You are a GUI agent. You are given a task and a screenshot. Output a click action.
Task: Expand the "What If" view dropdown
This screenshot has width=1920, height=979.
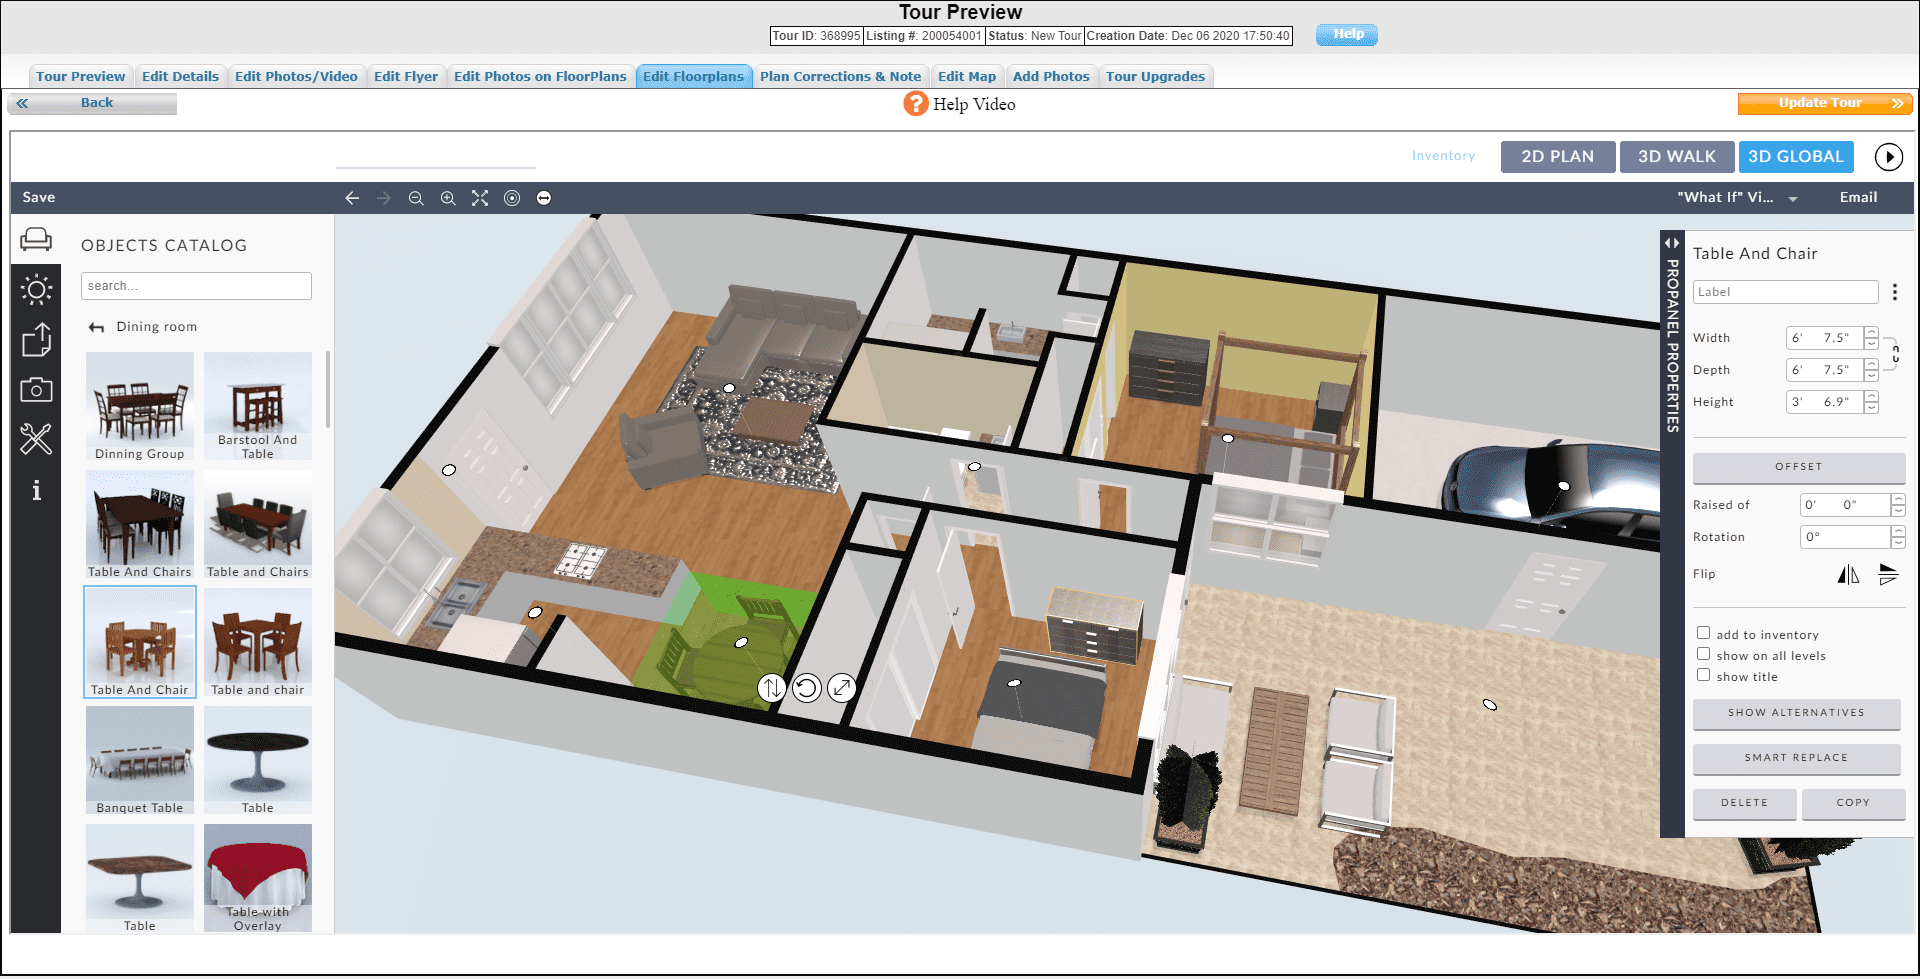pos(1793,199)
